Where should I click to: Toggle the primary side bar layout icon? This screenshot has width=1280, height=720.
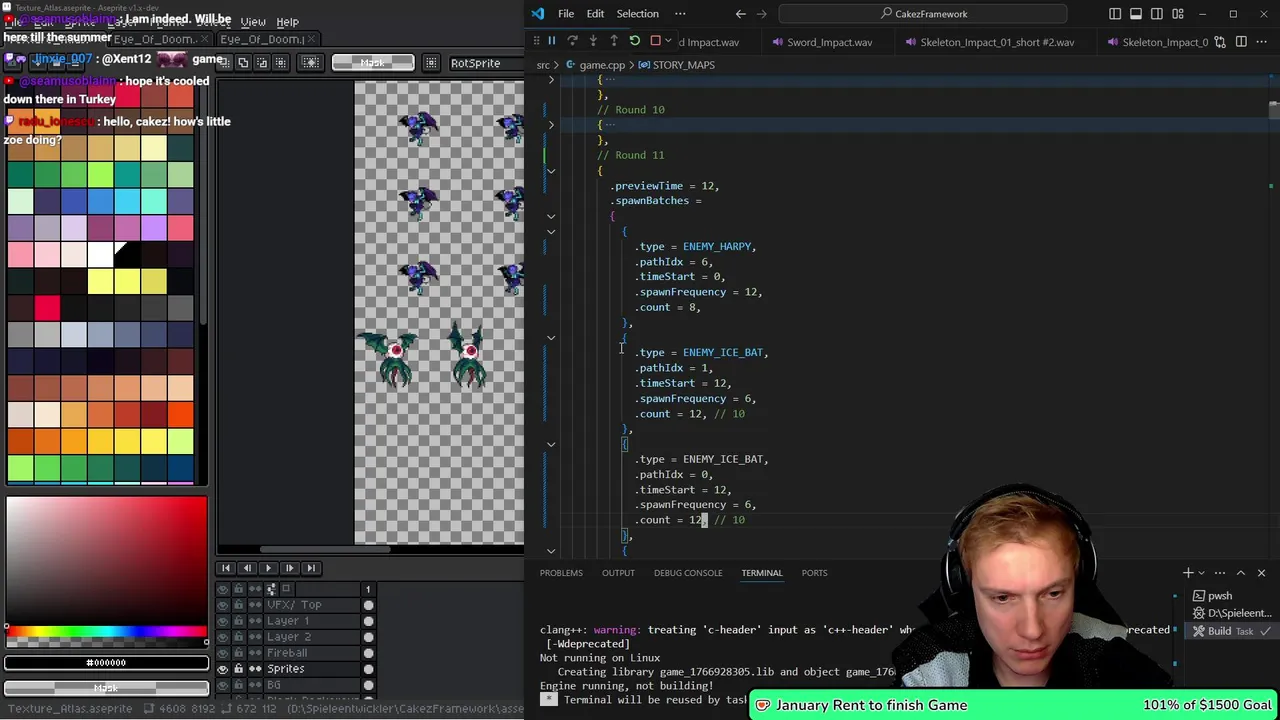click(x=1115, y=14)
